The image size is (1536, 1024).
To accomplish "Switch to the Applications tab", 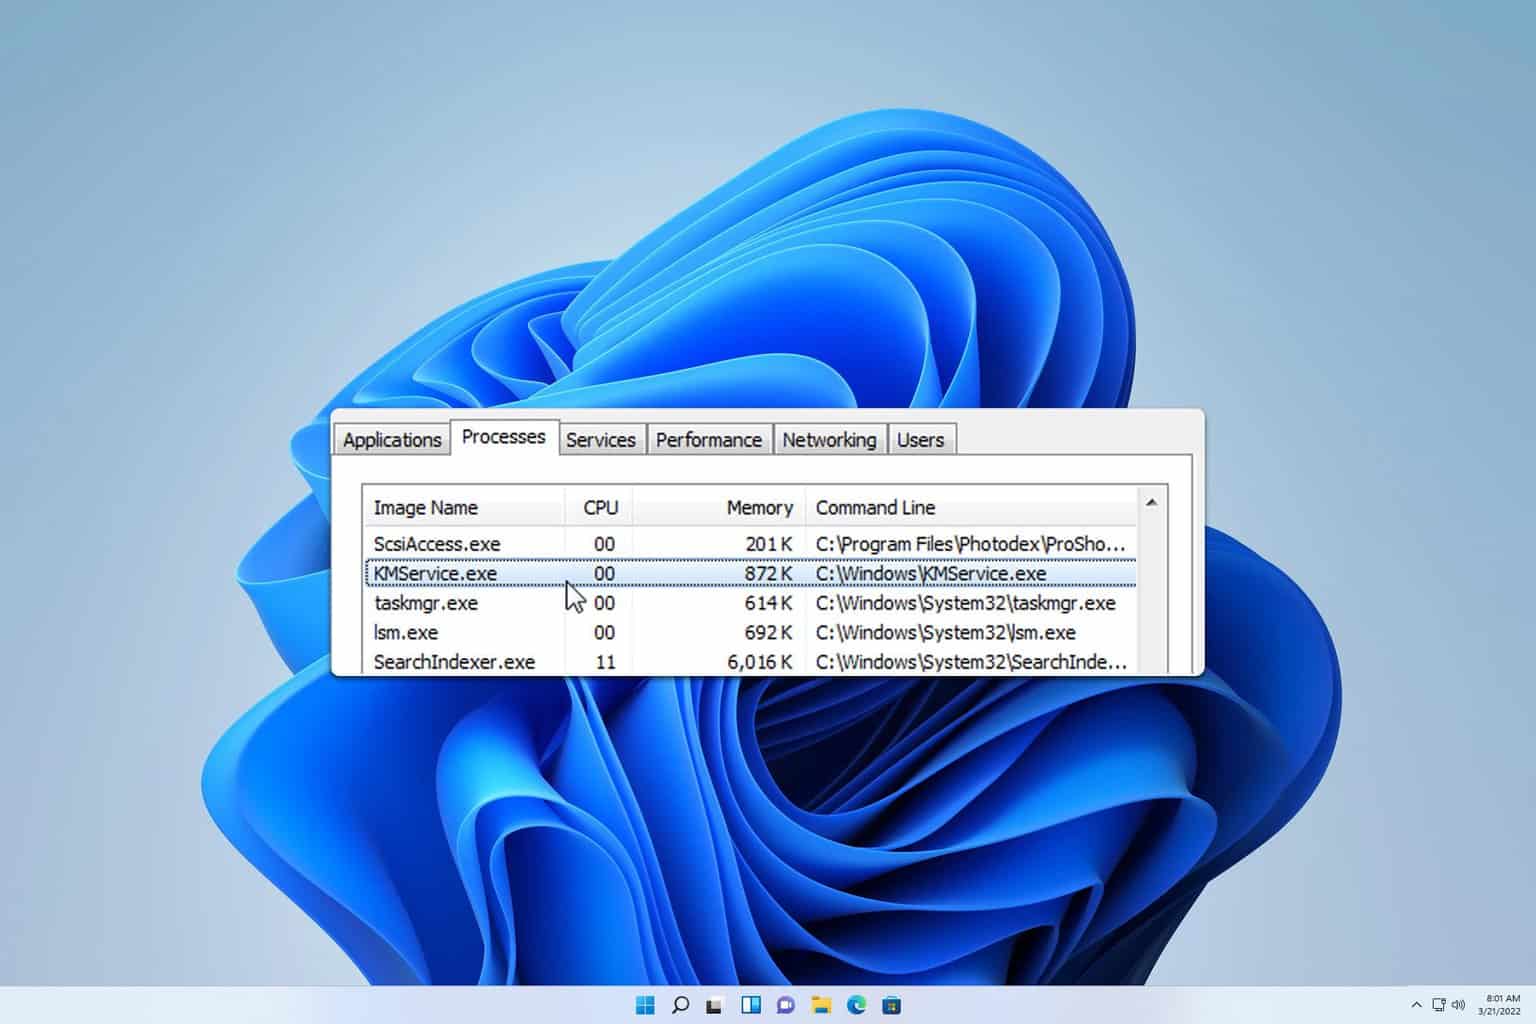I will [x=392, y=440].
